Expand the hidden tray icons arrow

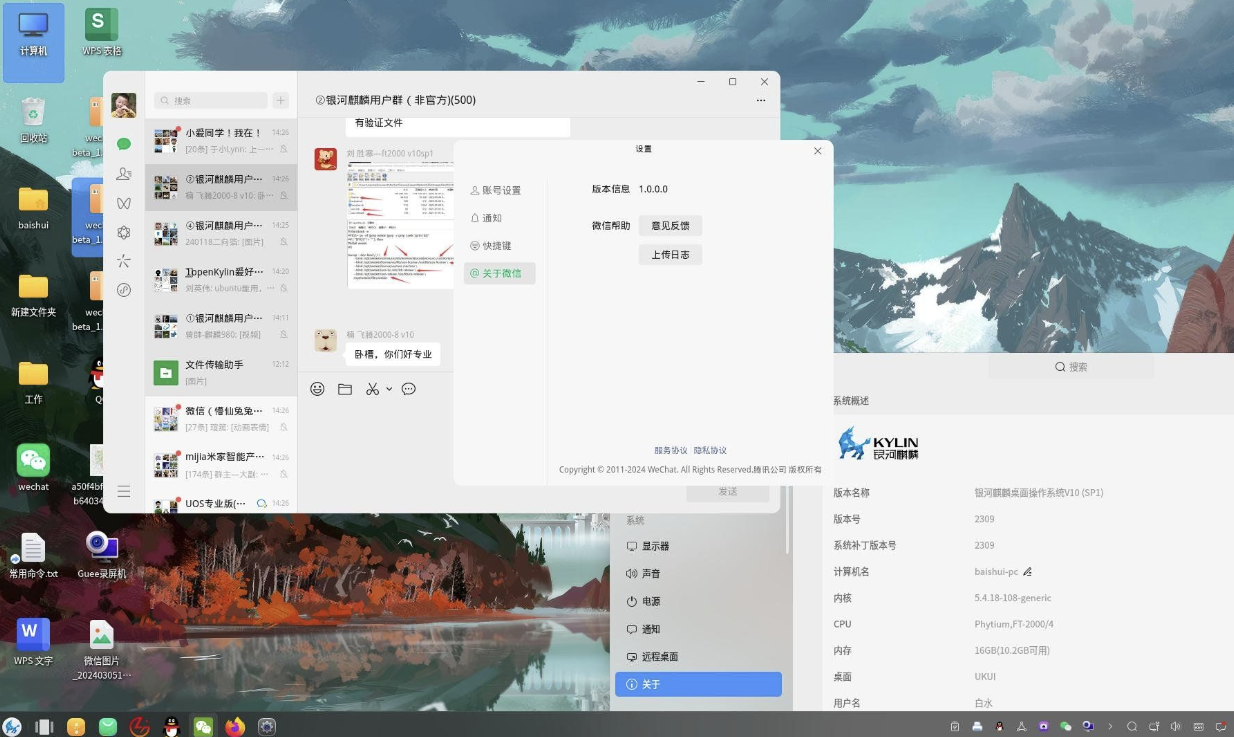point(1110,726)
